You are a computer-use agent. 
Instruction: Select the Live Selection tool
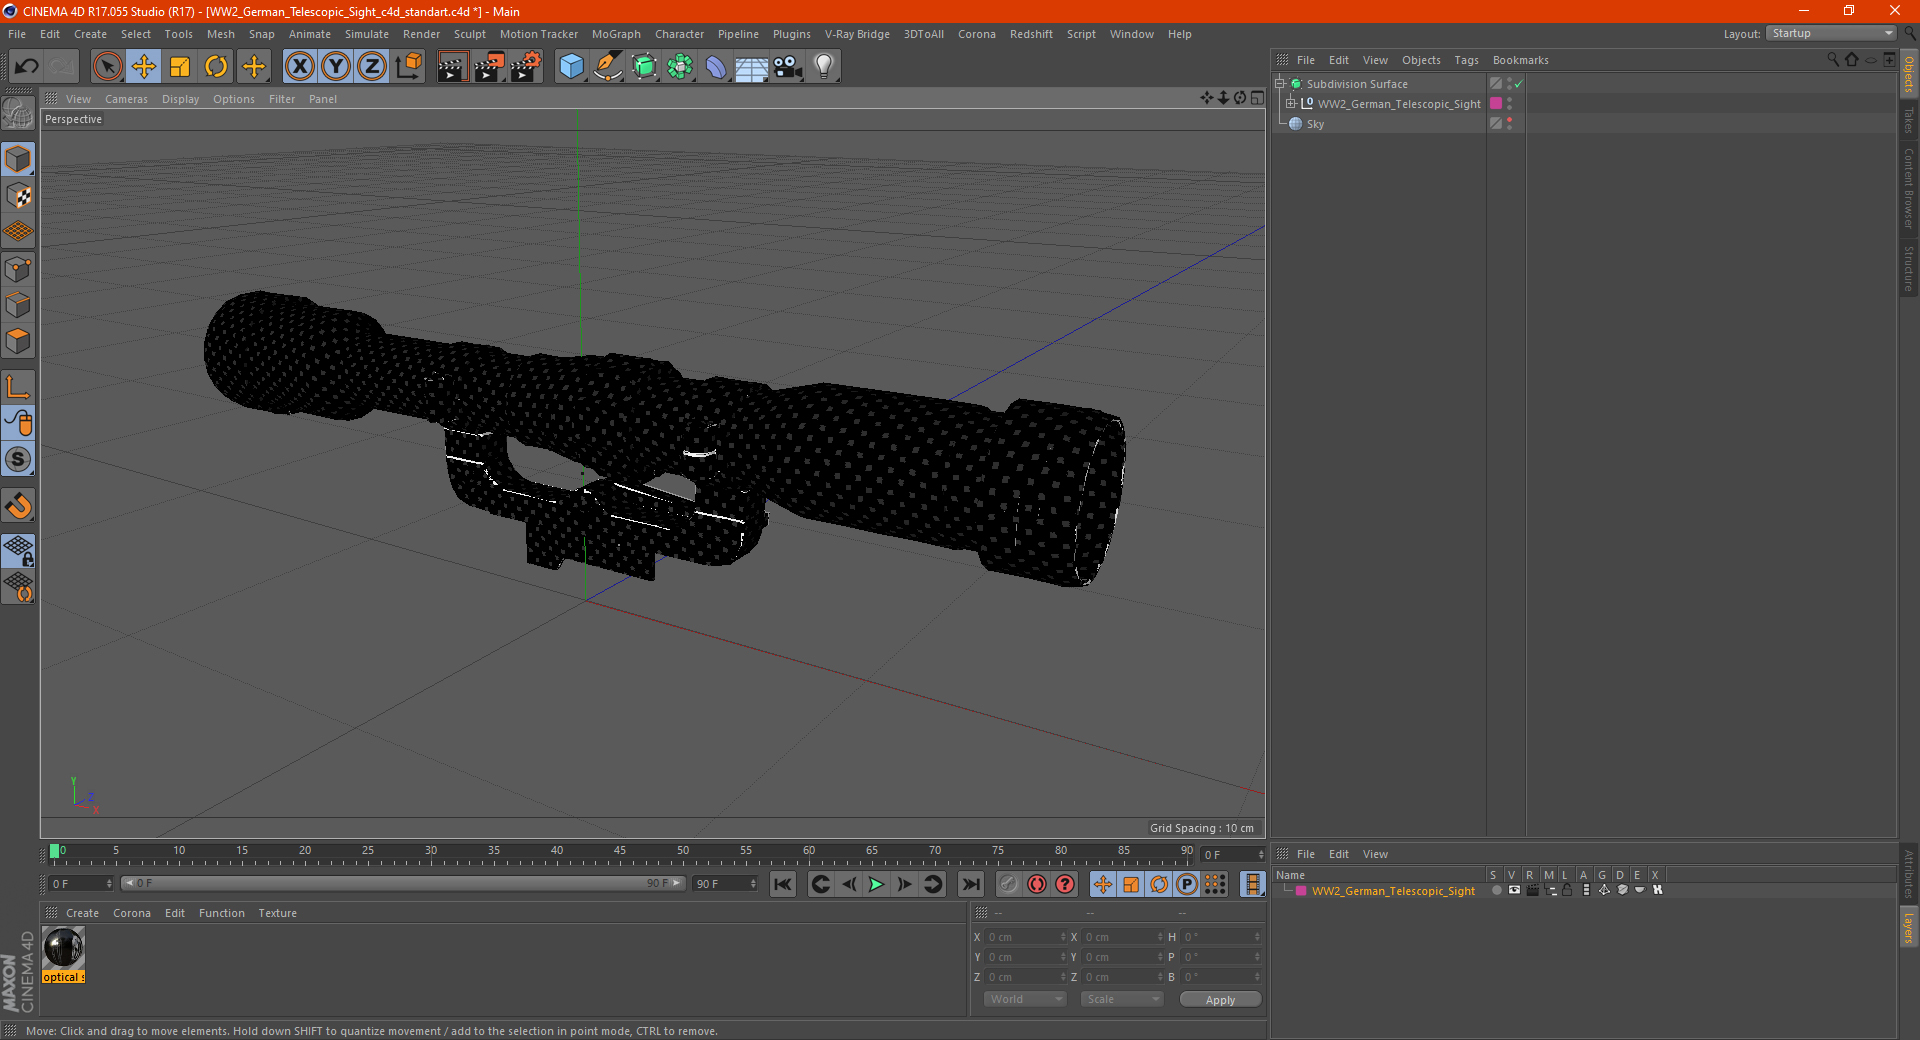[107, 67]
